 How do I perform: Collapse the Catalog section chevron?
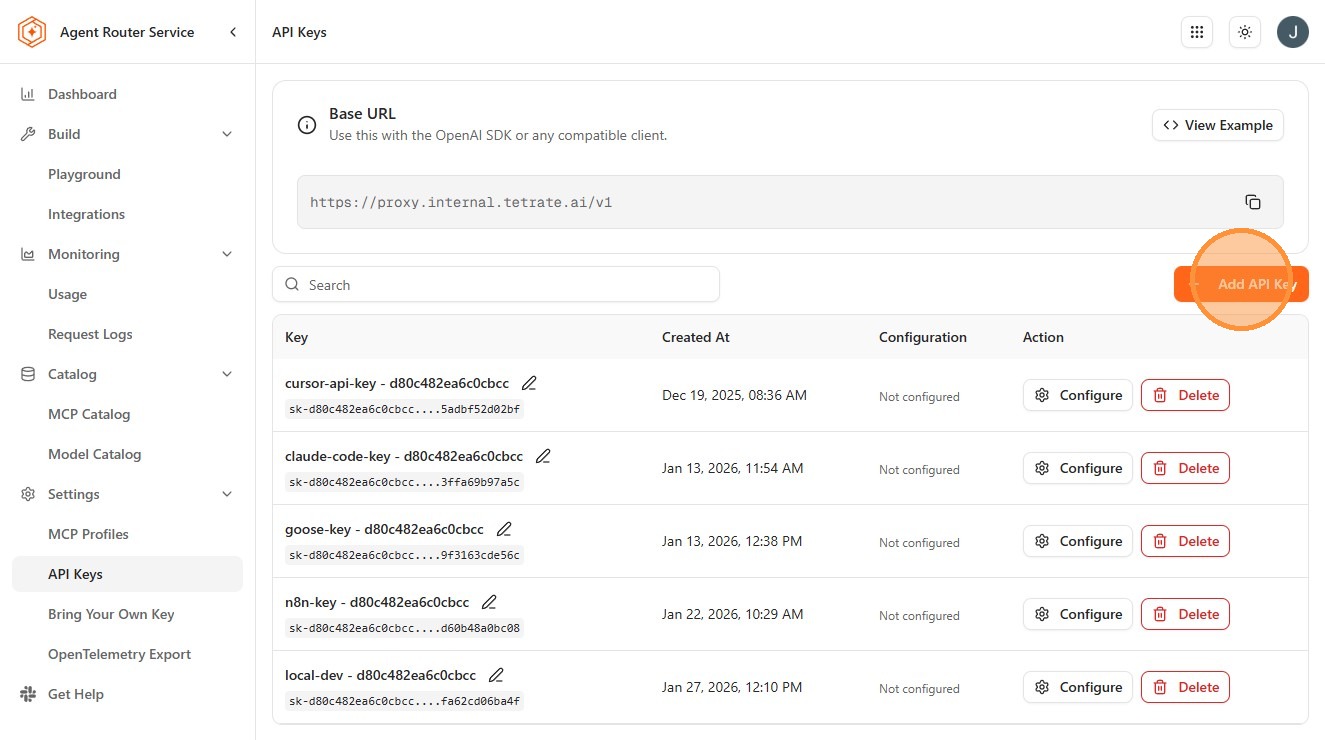pyautogui.click(x=227, y=374)
